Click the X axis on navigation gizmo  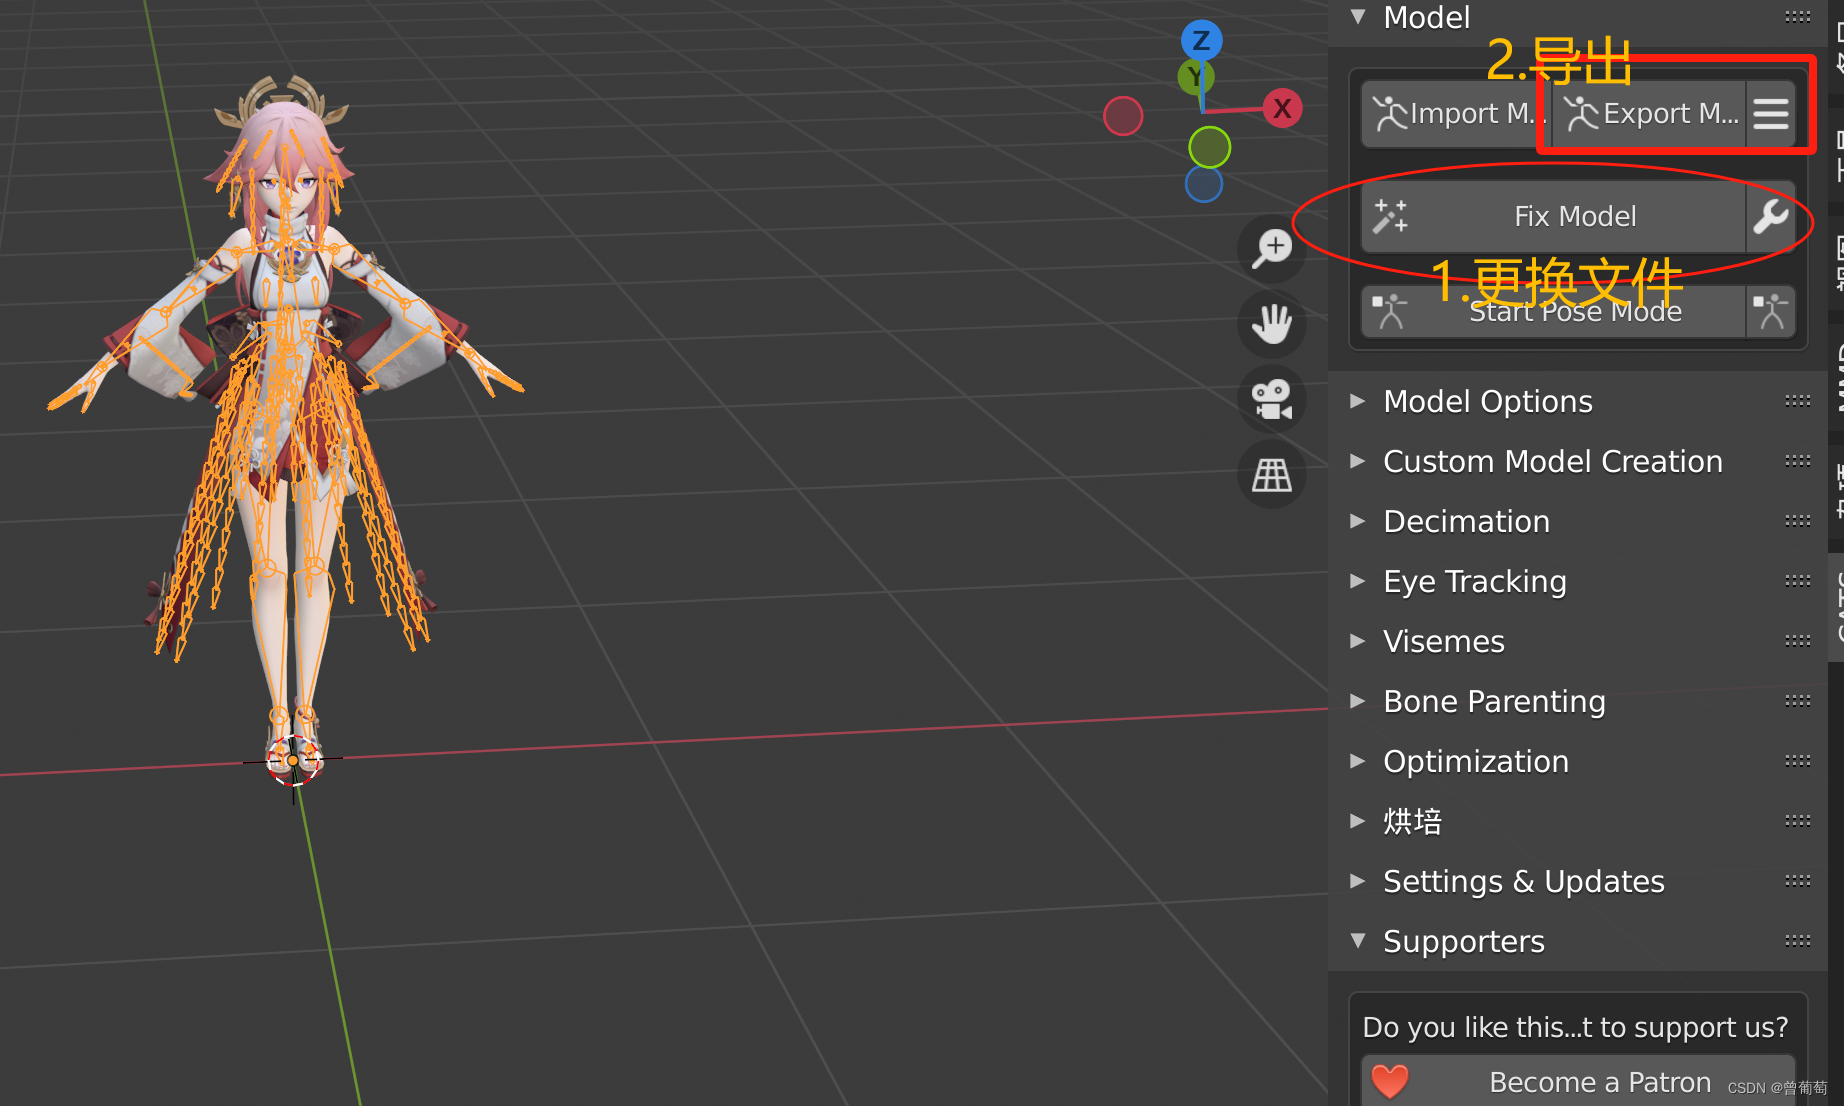[1282, 108]
